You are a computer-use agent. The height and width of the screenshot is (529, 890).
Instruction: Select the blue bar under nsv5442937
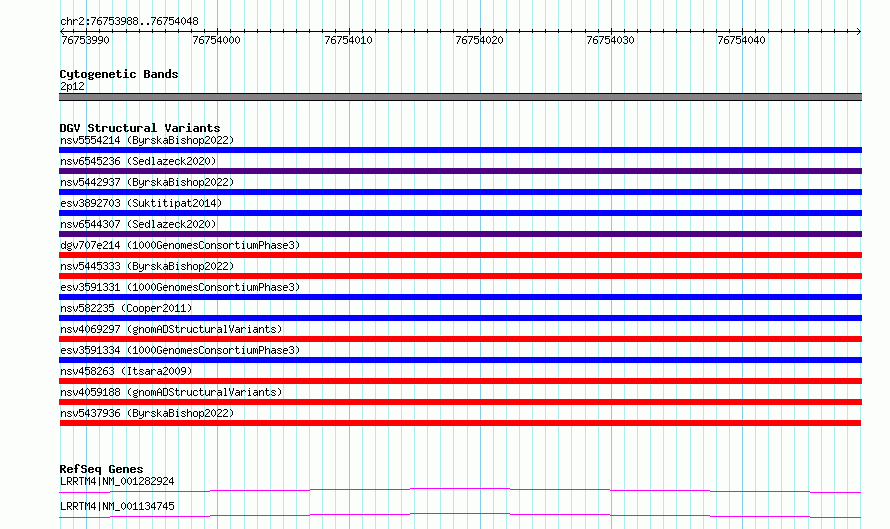tap(460, 192)
